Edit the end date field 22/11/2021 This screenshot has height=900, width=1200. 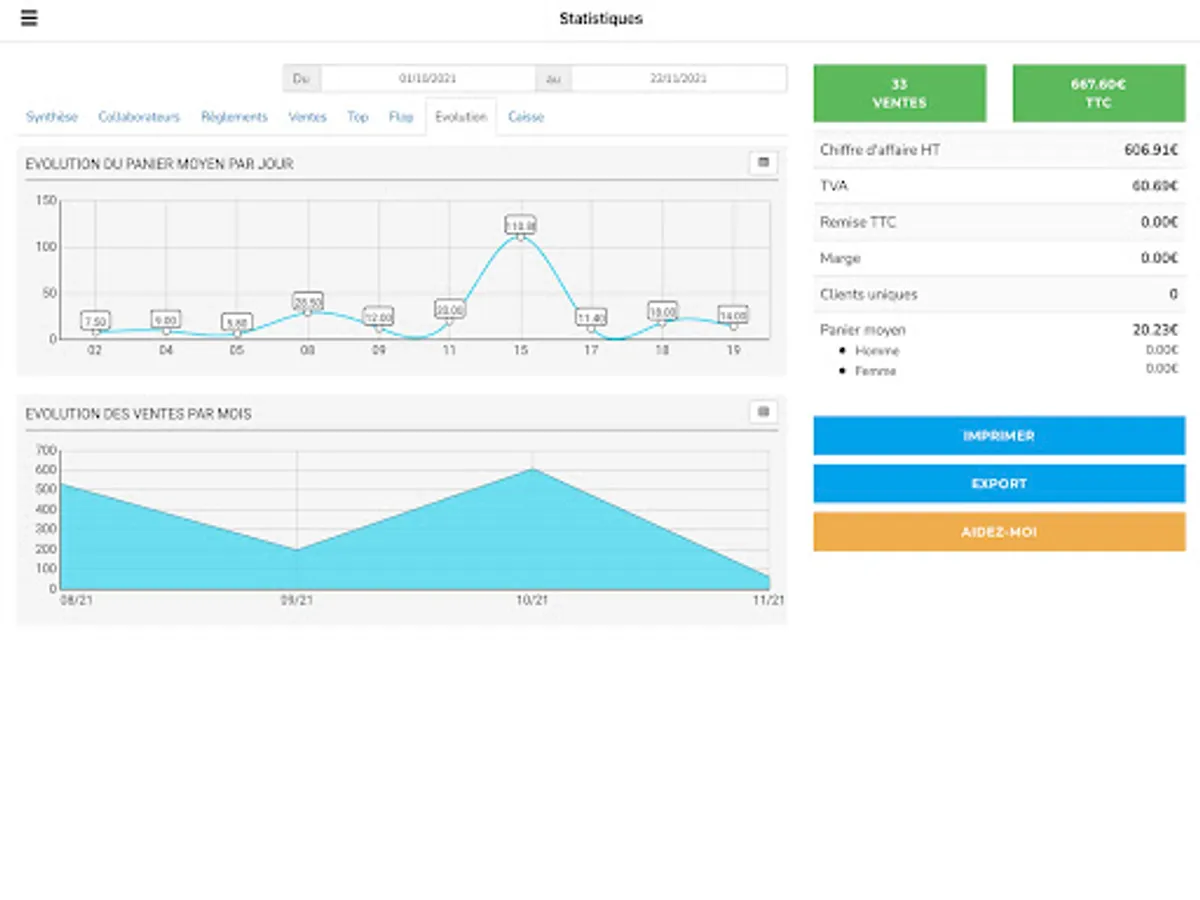pyautogui.click(x=679, y=78)
